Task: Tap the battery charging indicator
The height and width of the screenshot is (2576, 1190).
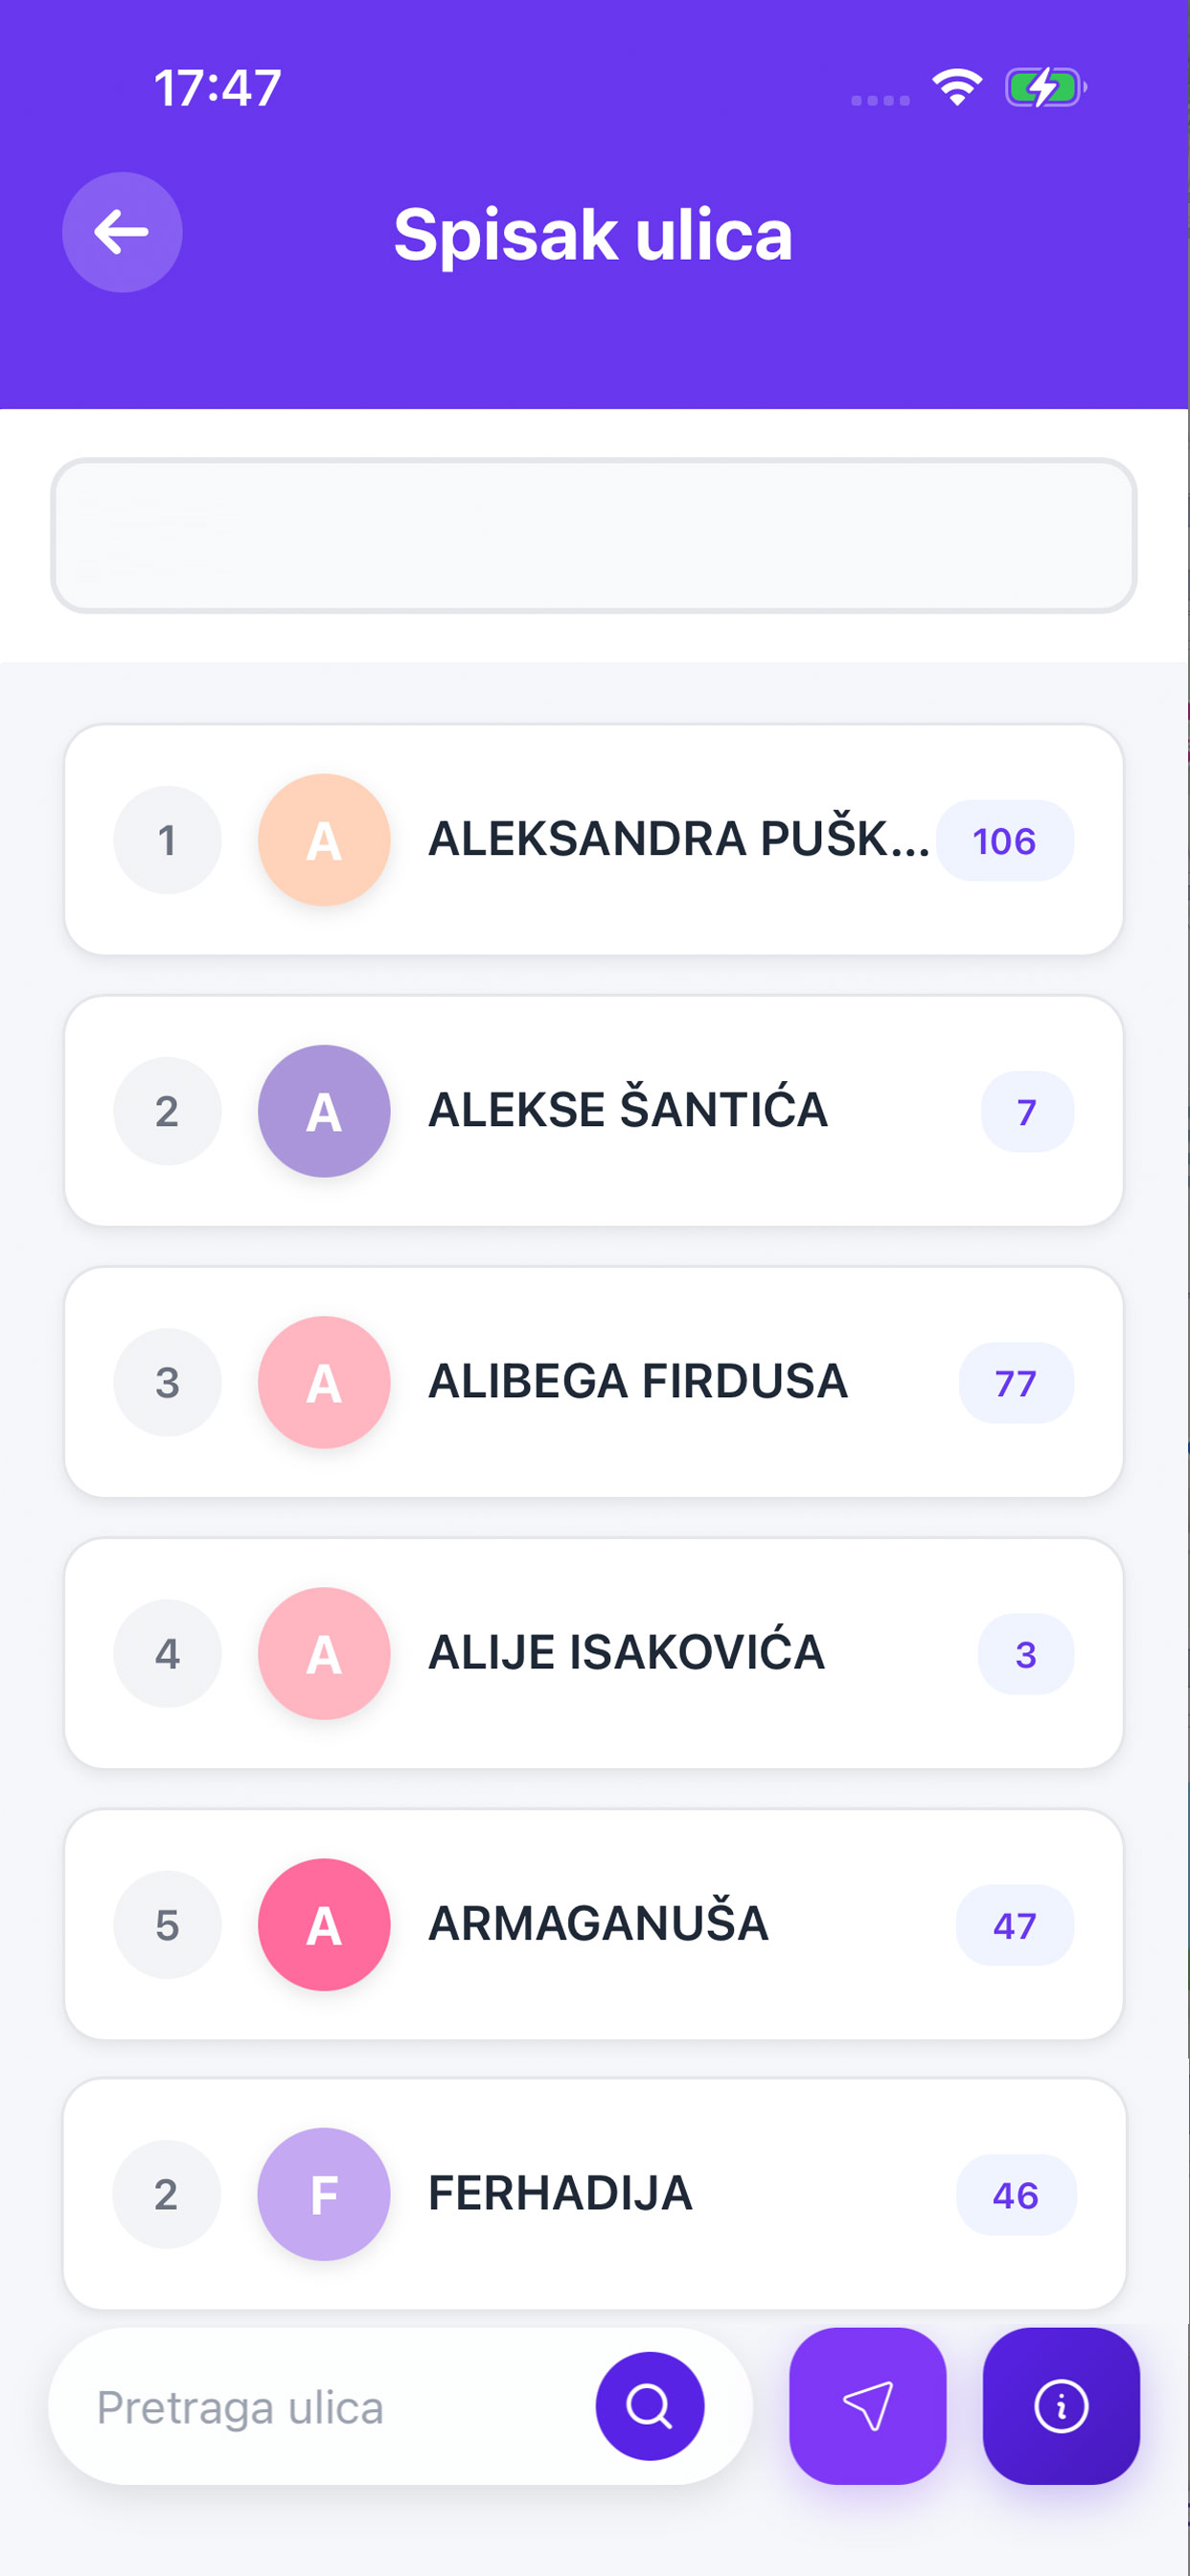Action: pyautogui.click(x=1045, y=87)
